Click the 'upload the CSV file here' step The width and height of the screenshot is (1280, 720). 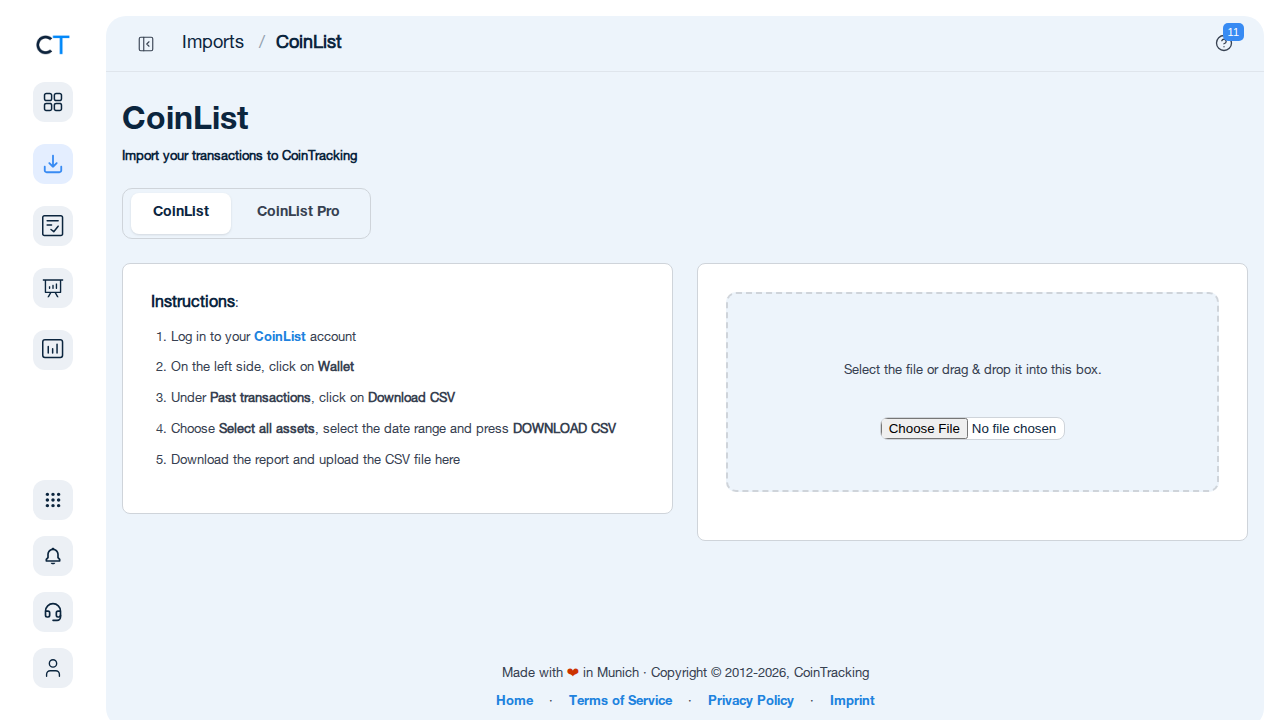pos(315,460)
